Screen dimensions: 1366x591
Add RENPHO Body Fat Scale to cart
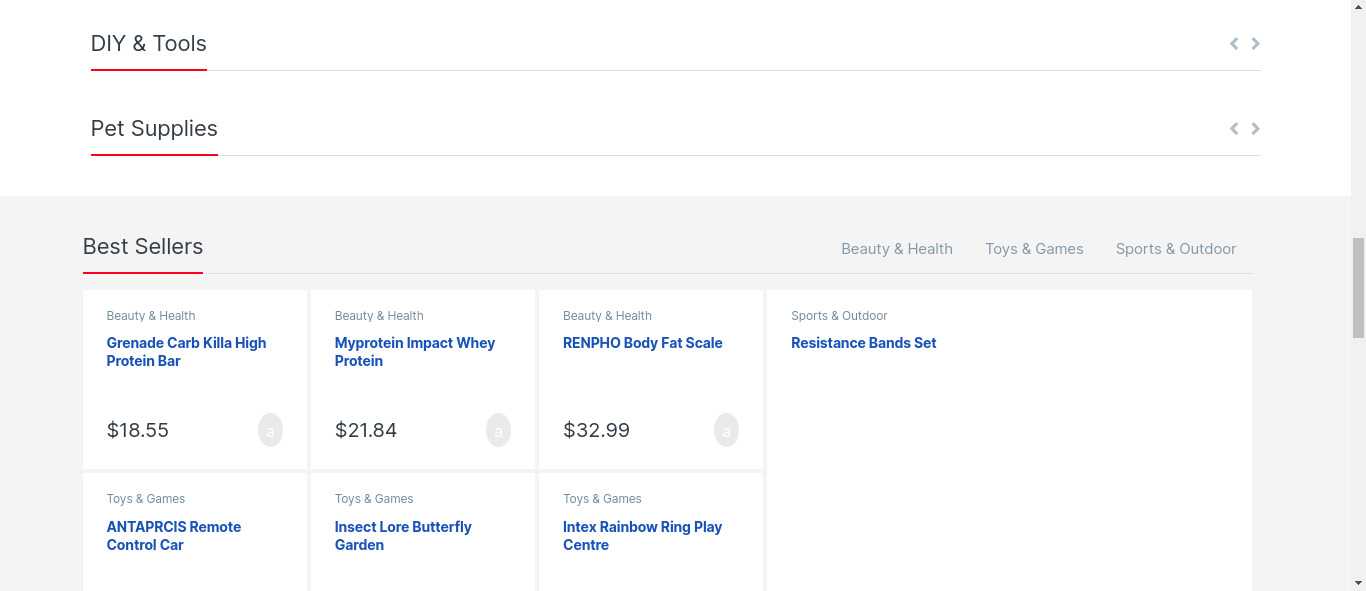coord(726,430)
